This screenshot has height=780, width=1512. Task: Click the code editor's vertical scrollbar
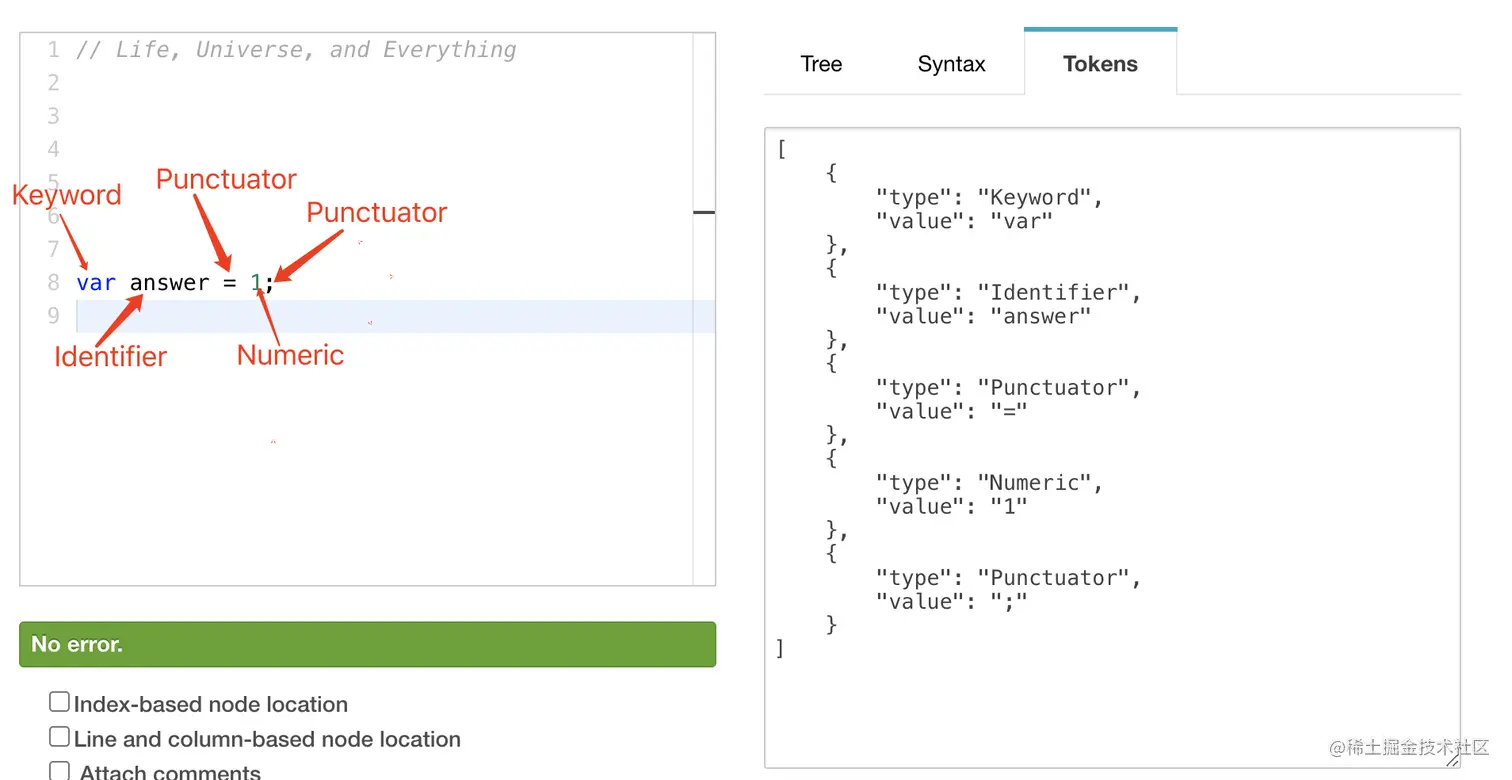tap(704, 300)
